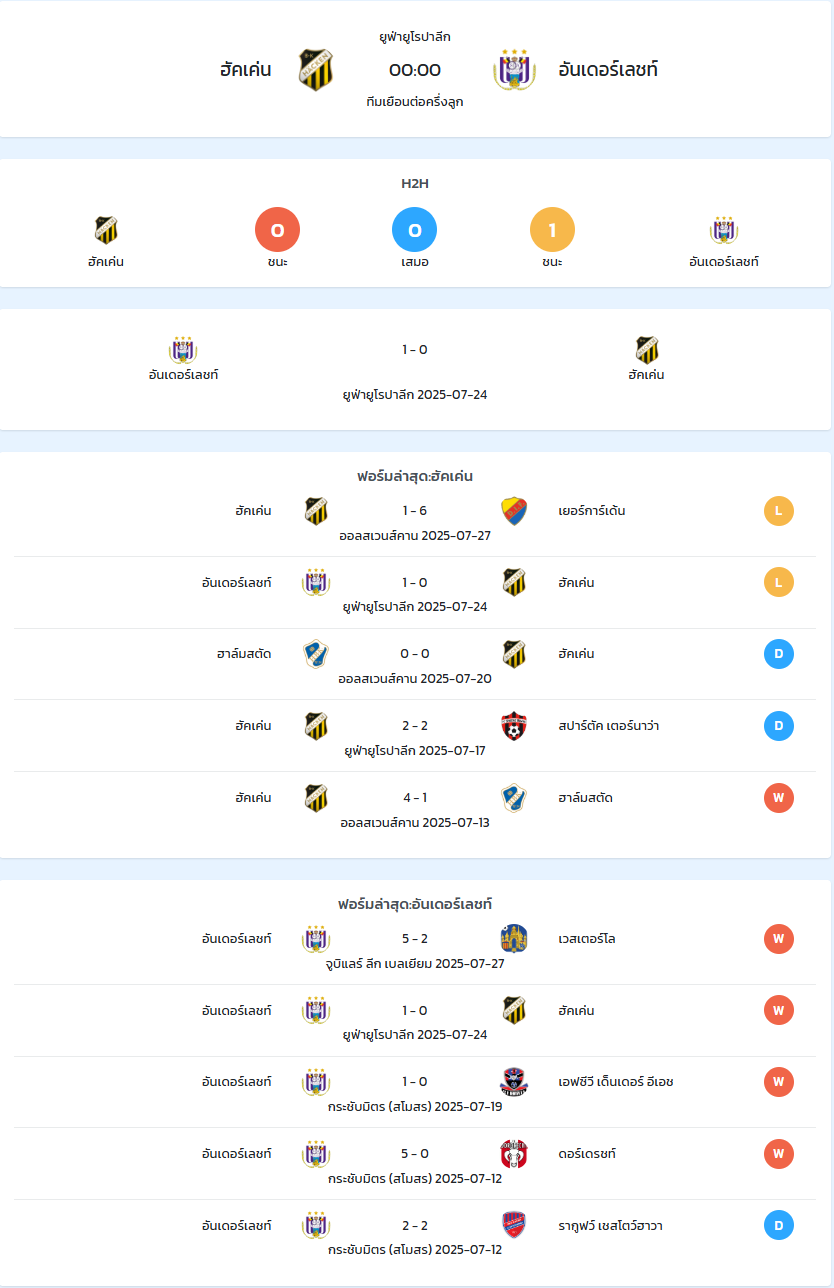Open the อันเดอร์เลชท์ team name in the header

tap(608, 70)
